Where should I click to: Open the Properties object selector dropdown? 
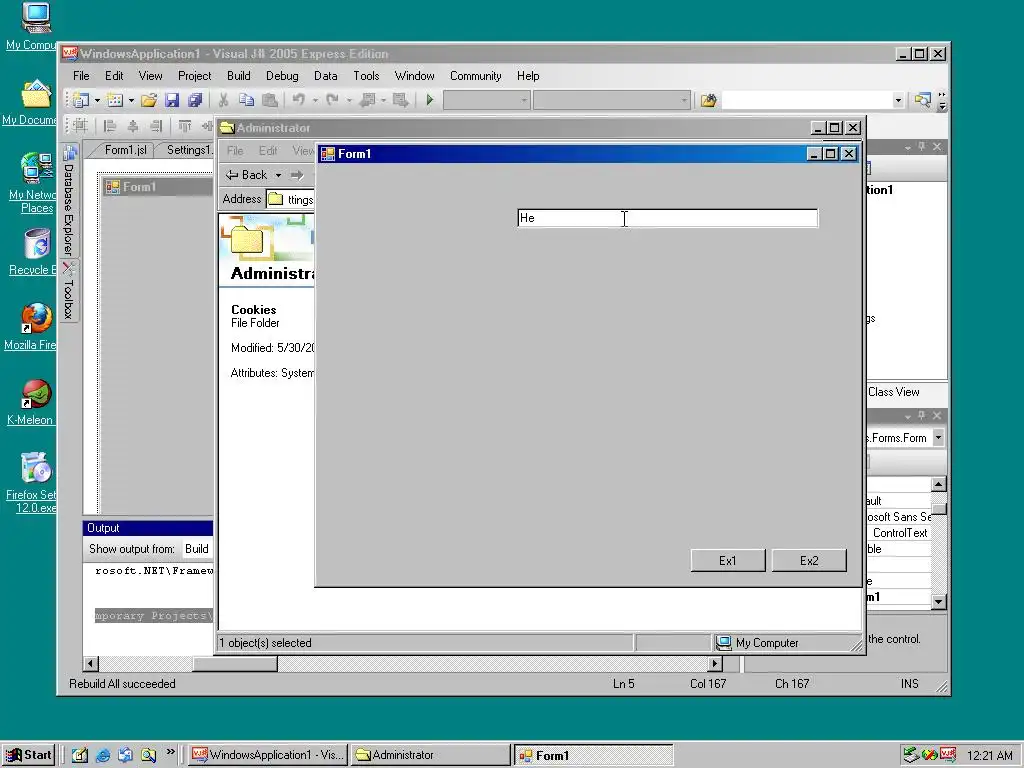click(938, 438)
